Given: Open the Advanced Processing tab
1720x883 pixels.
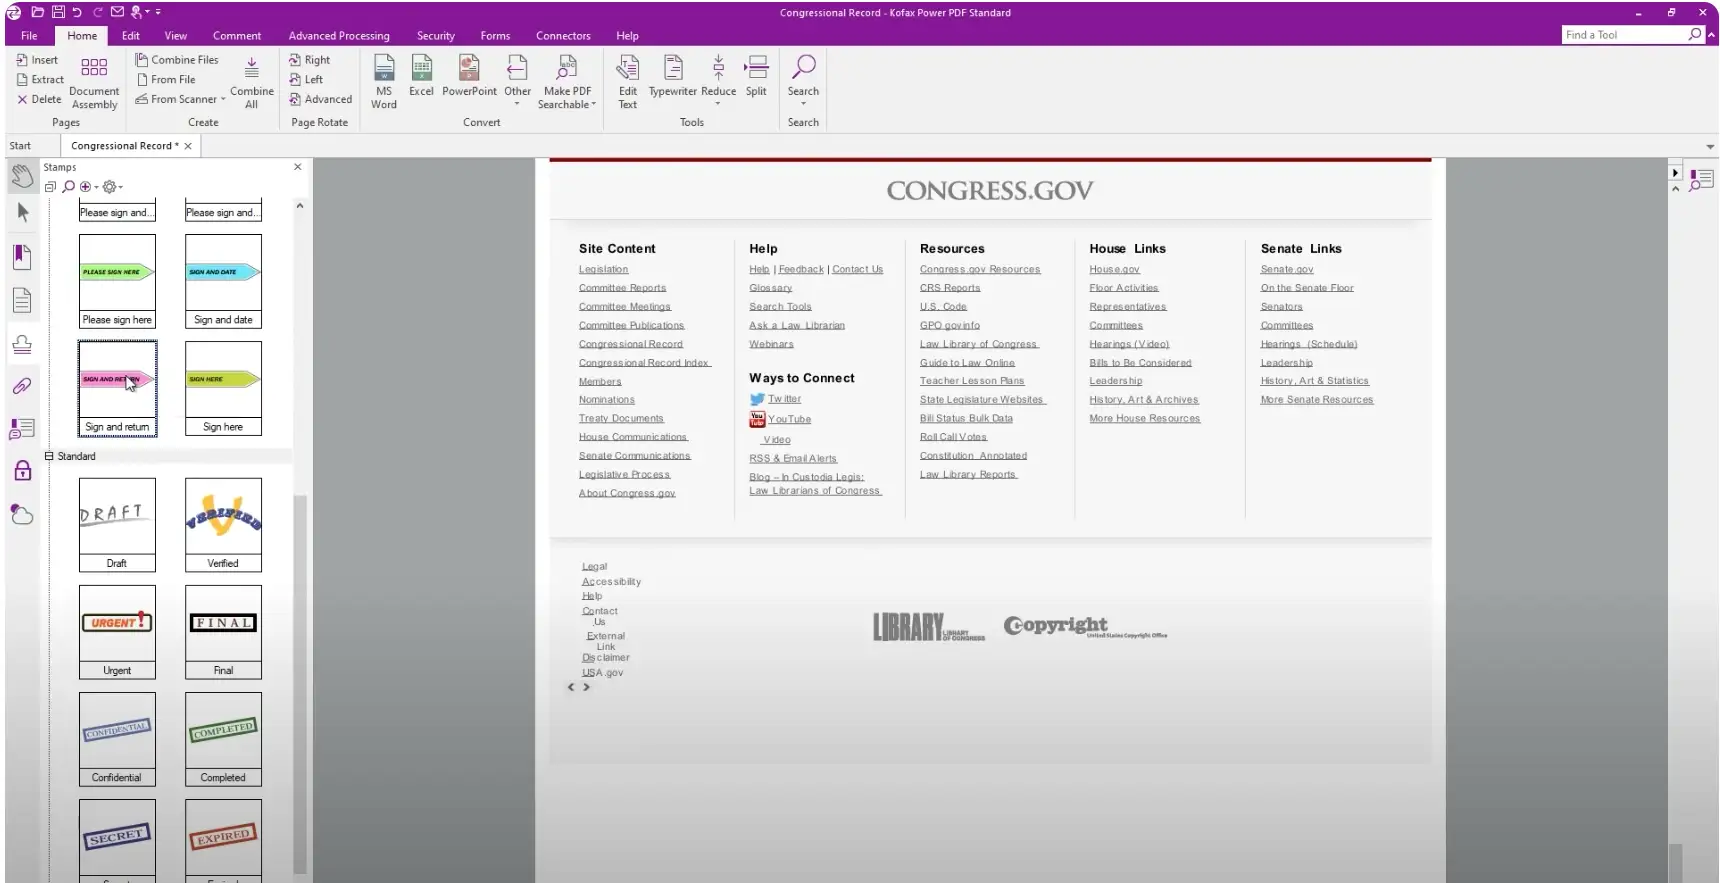Looking at the screenshot, I should 339,36.
